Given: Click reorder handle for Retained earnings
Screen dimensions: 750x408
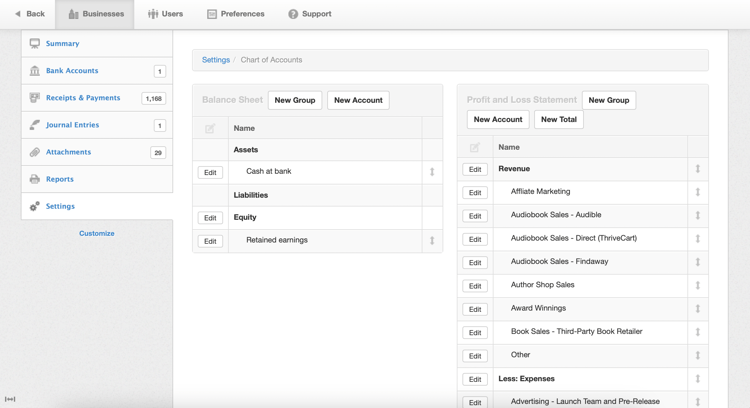Looking at the screenshot, I should (432, 241).
